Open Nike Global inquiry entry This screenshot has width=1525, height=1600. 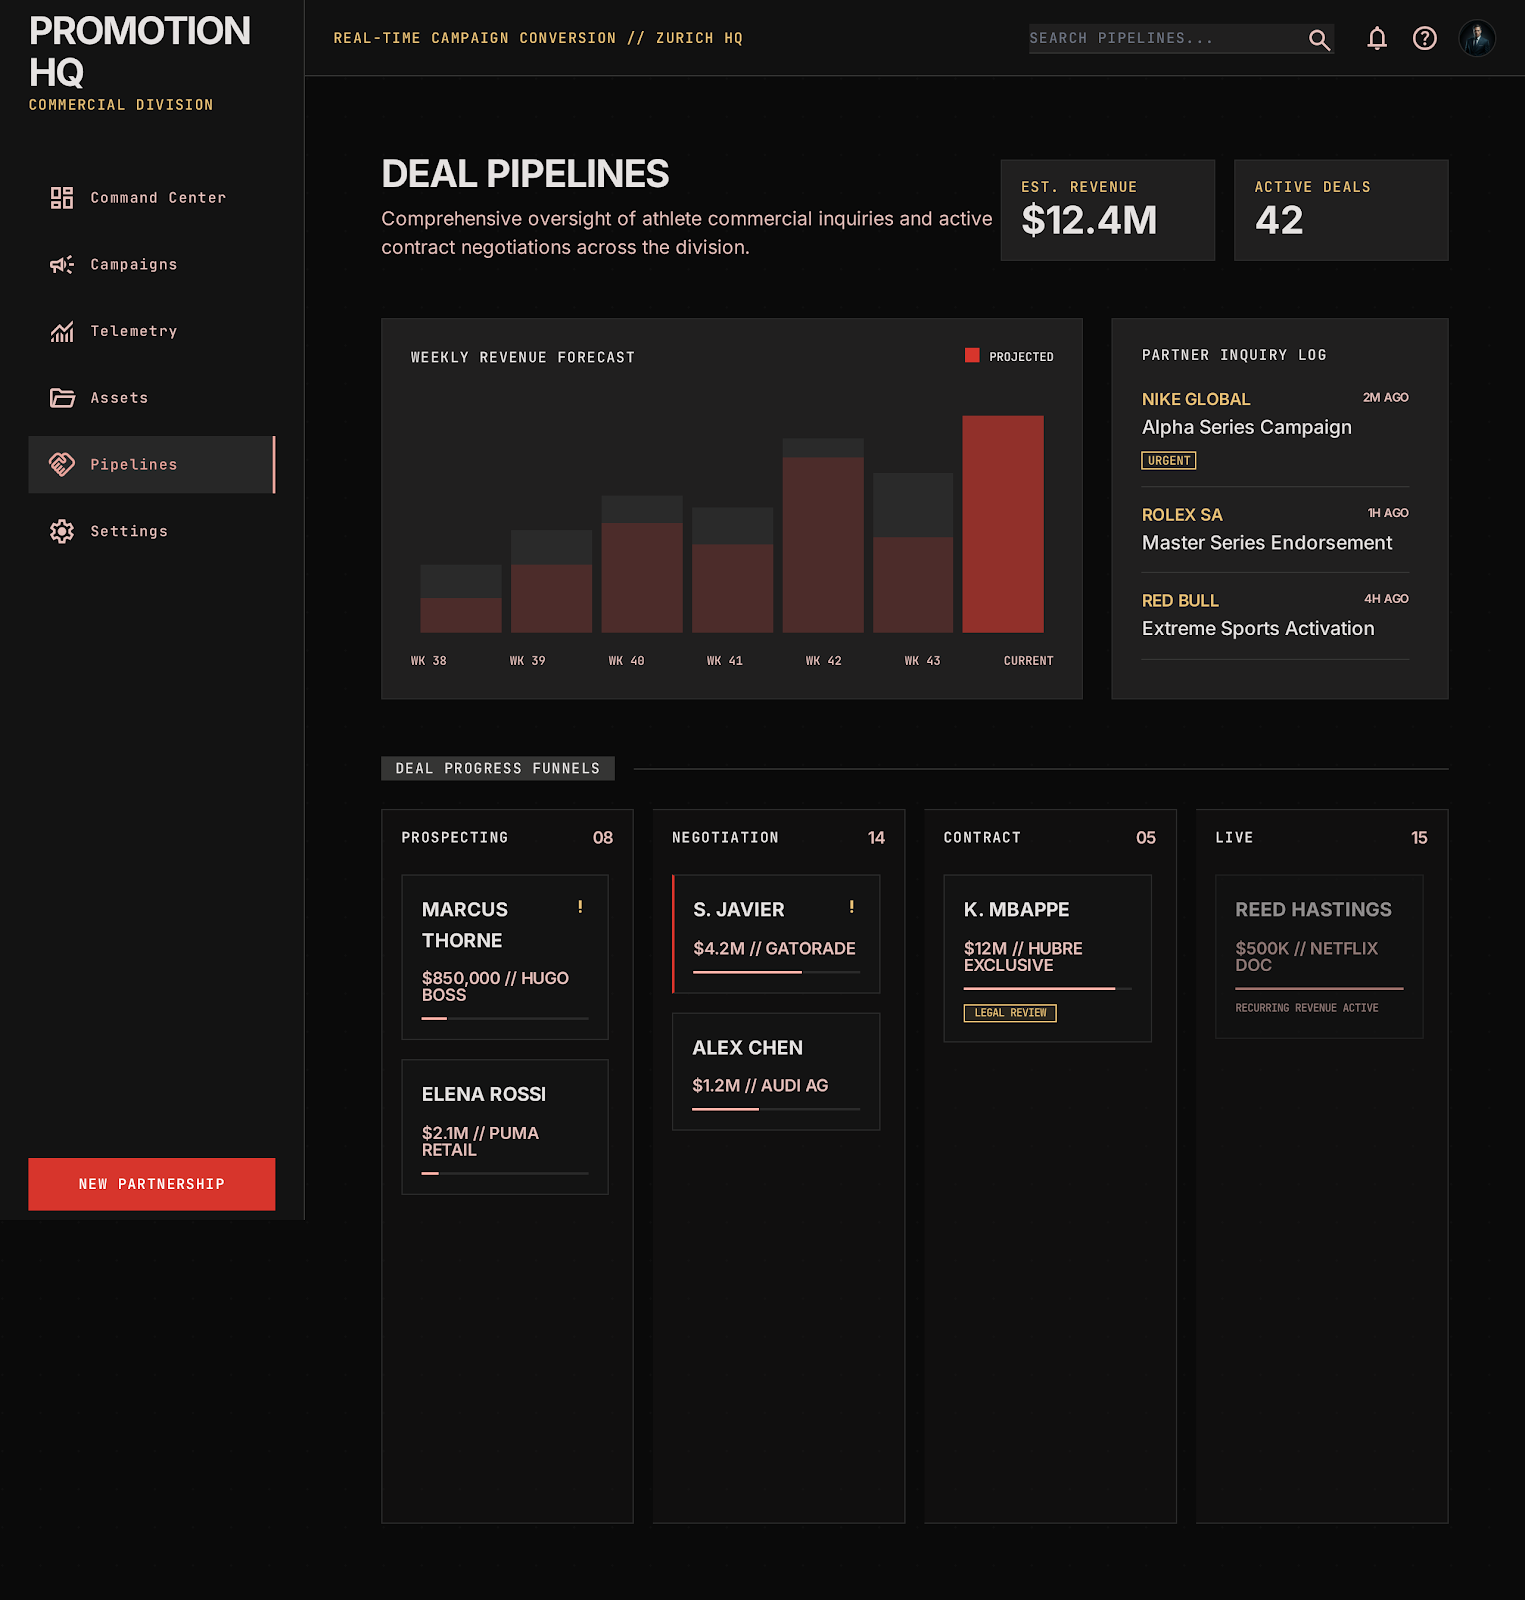coord(1276,428)
